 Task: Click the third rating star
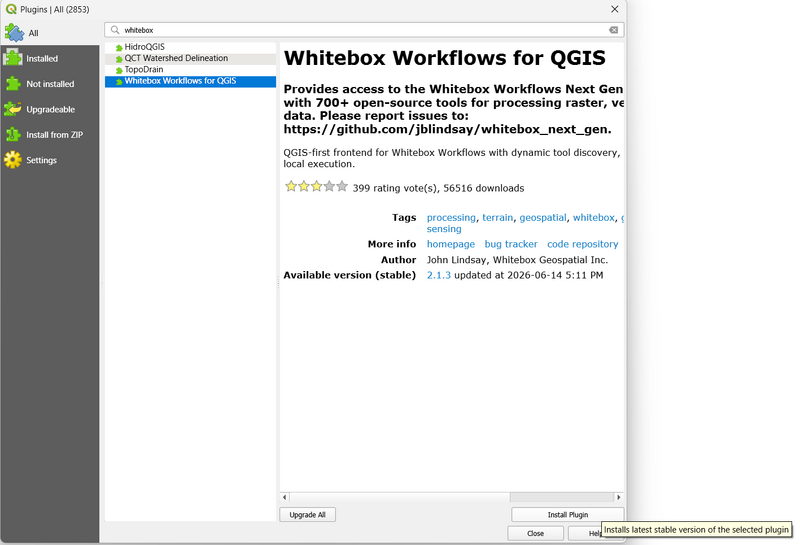(x=316, y=186)
